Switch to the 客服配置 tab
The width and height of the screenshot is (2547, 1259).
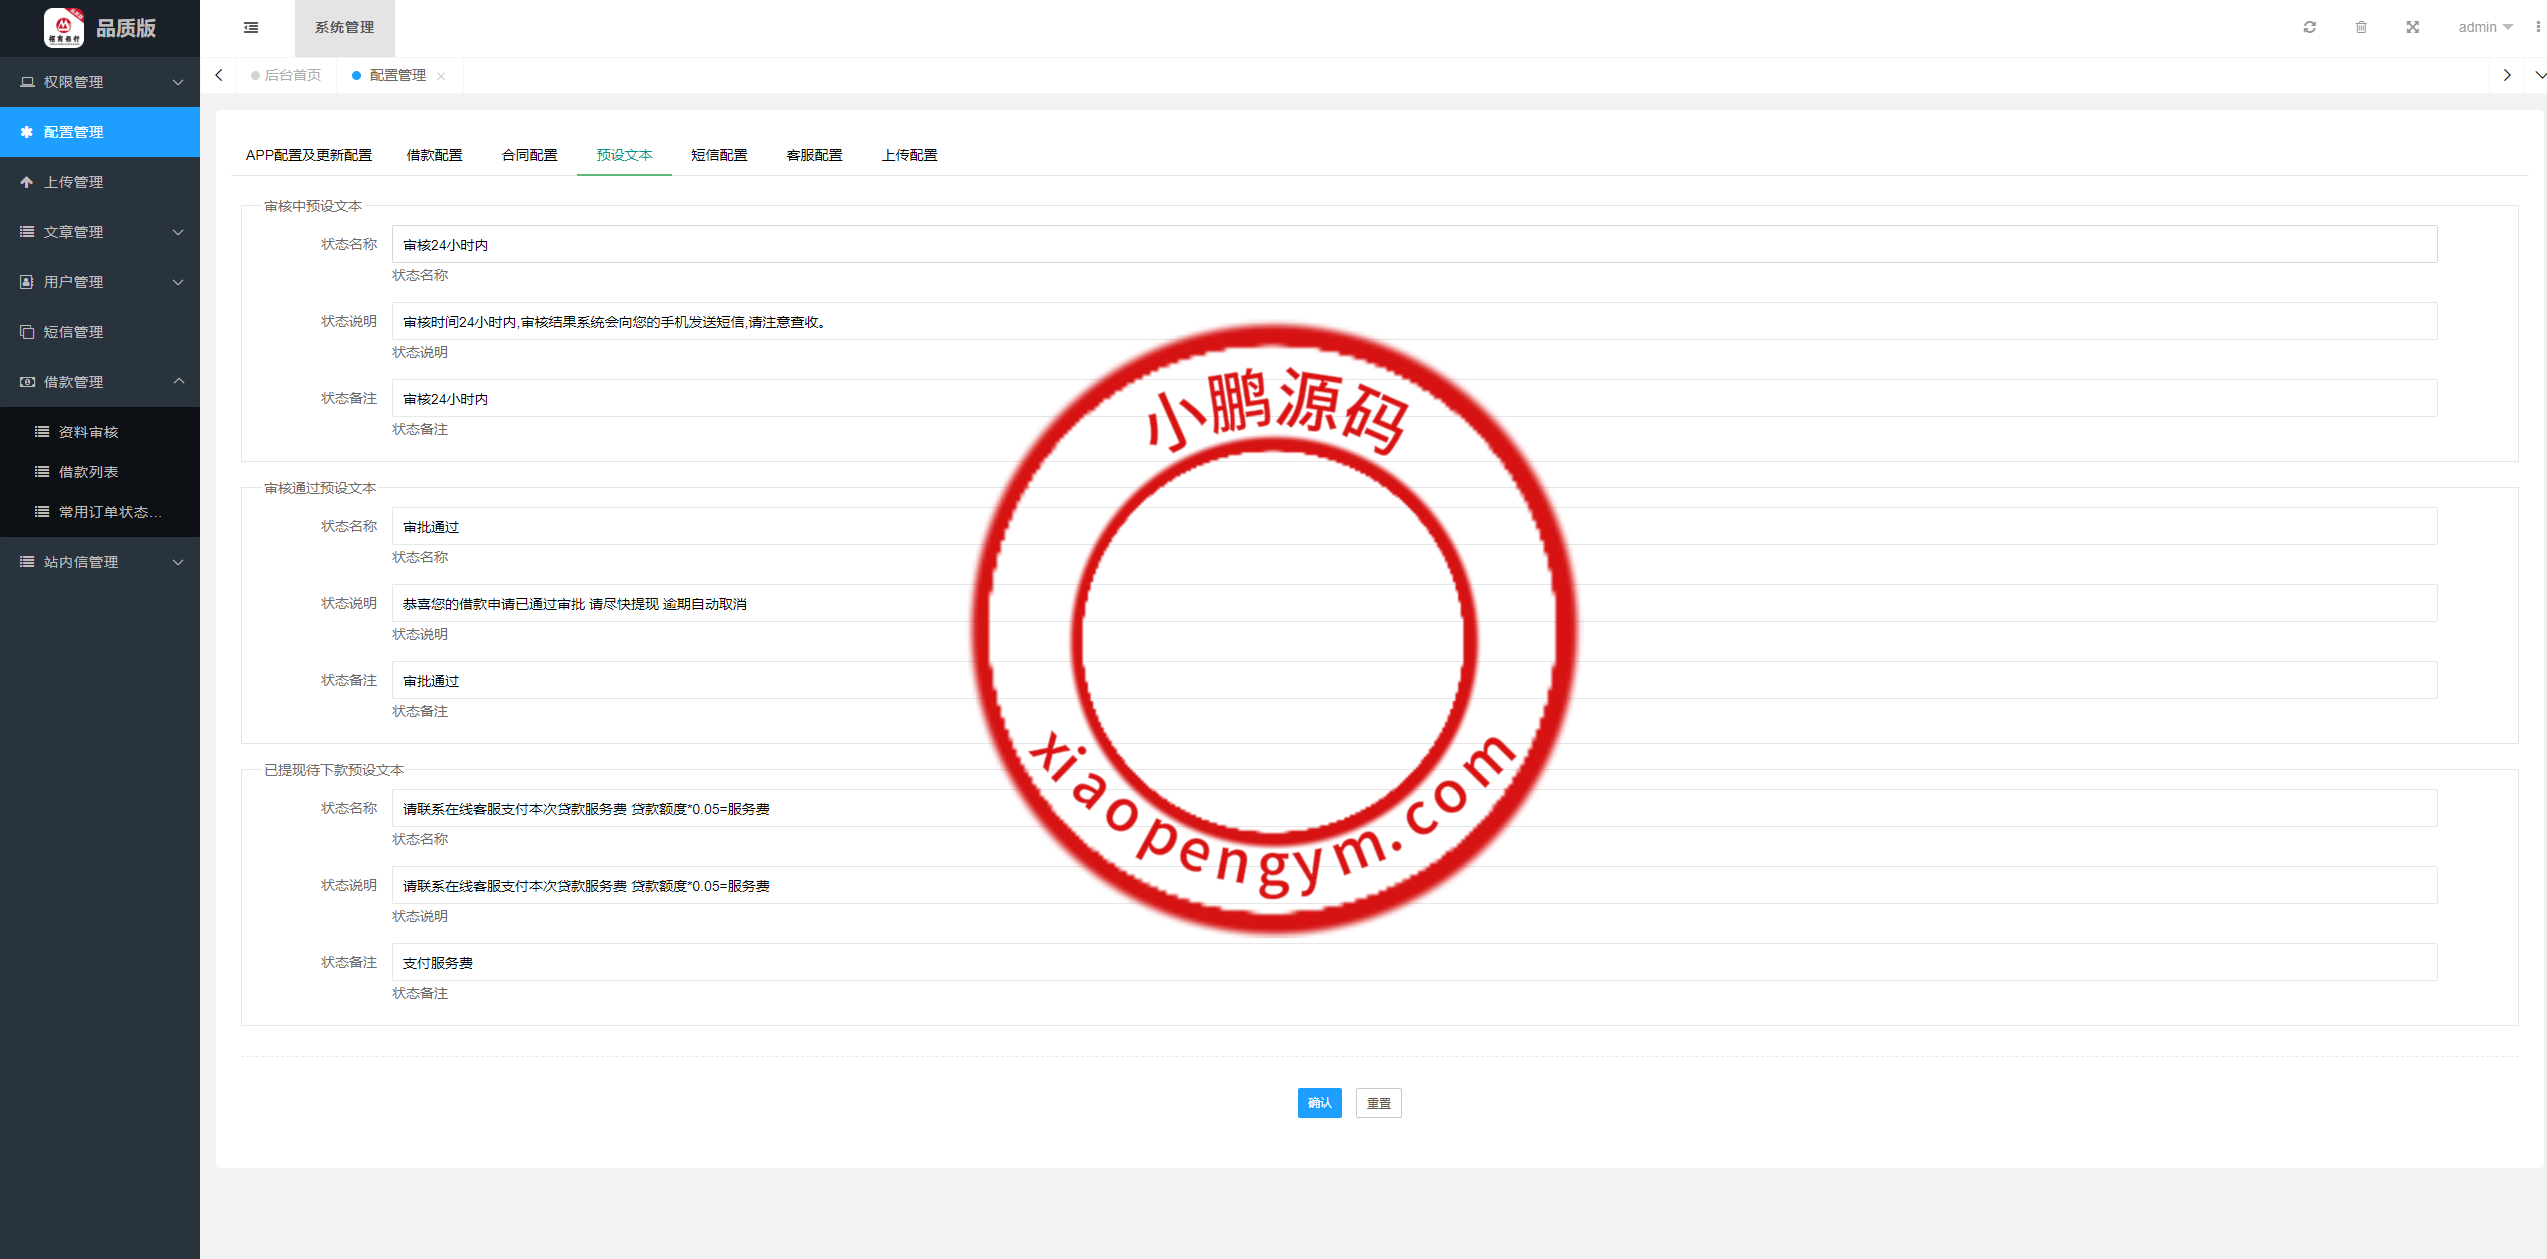(x=814, y=155)
